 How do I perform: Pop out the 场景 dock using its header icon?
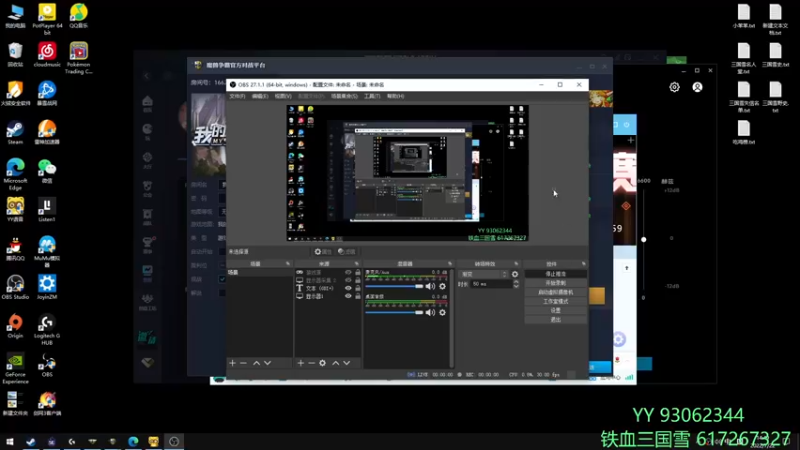288,264
